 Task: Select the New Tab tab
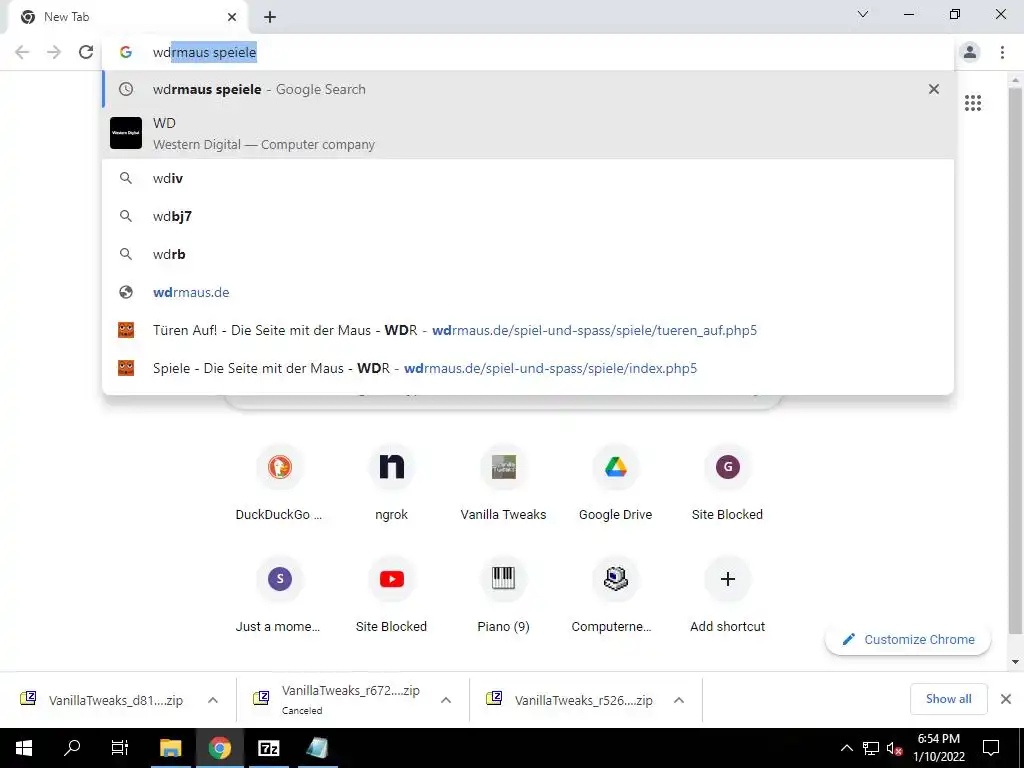click(127, 18)
